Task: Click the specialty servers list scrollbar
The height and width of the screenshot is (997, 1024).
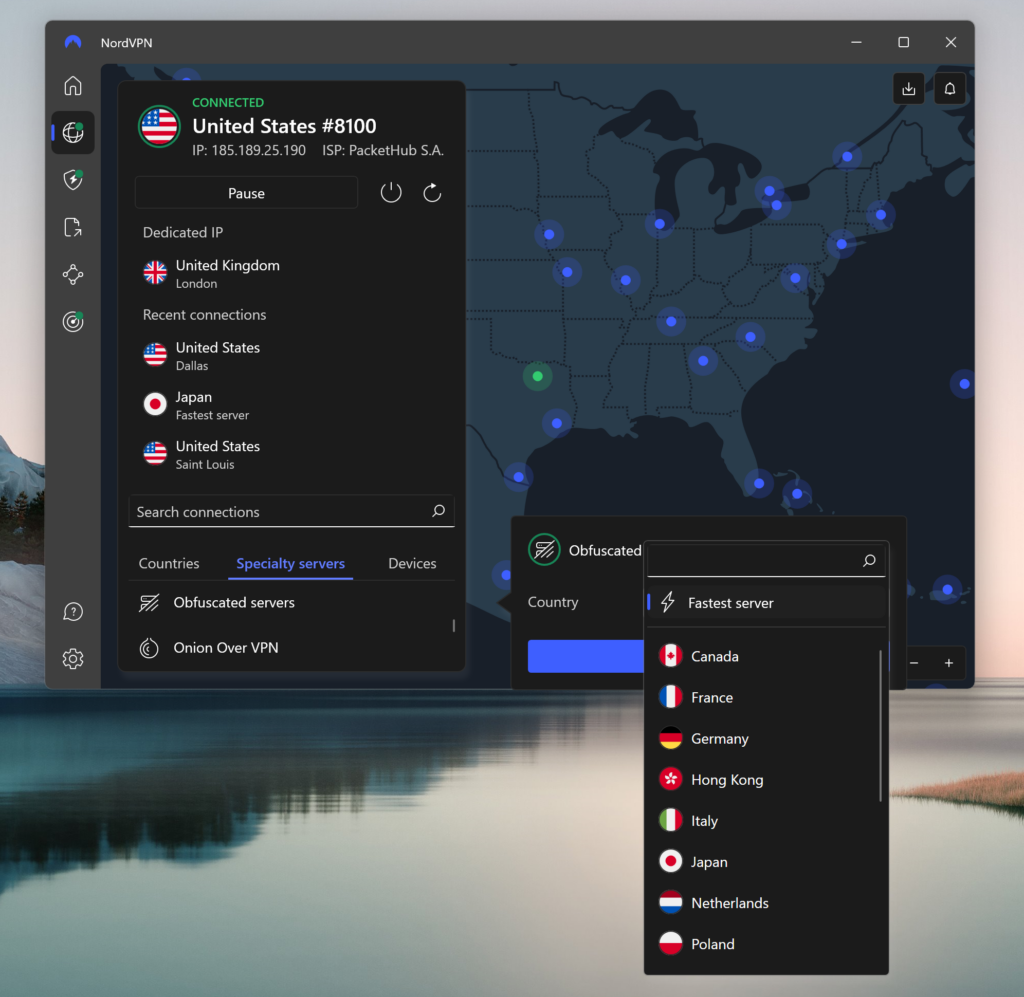Action: (453, 625)
